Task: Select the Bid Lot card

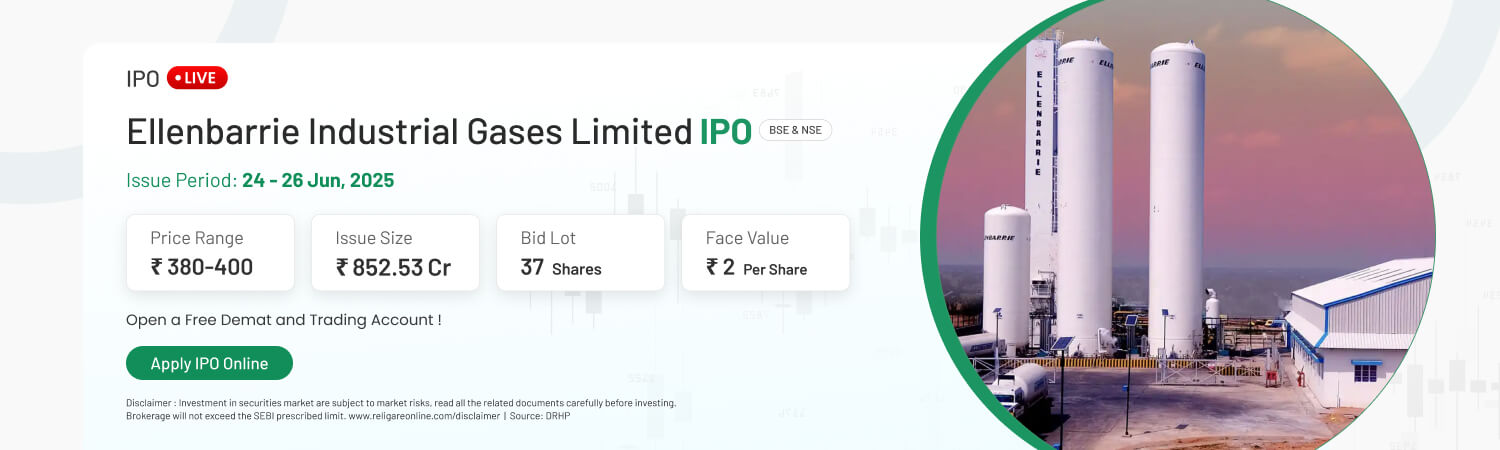Action: pos(580,252)
